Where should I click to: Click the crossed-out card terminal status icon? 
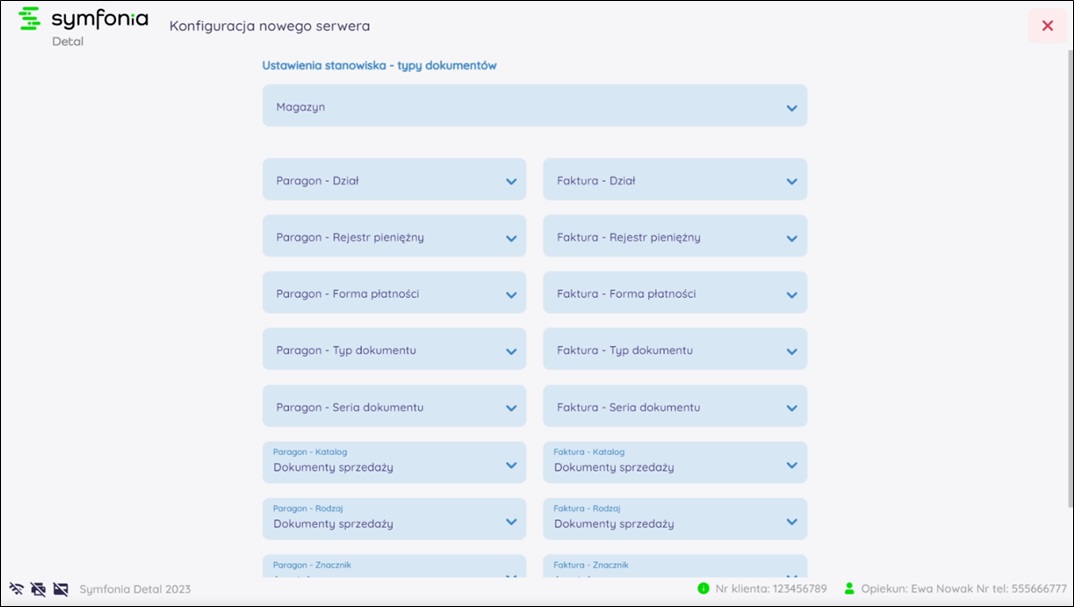(61, 589)
